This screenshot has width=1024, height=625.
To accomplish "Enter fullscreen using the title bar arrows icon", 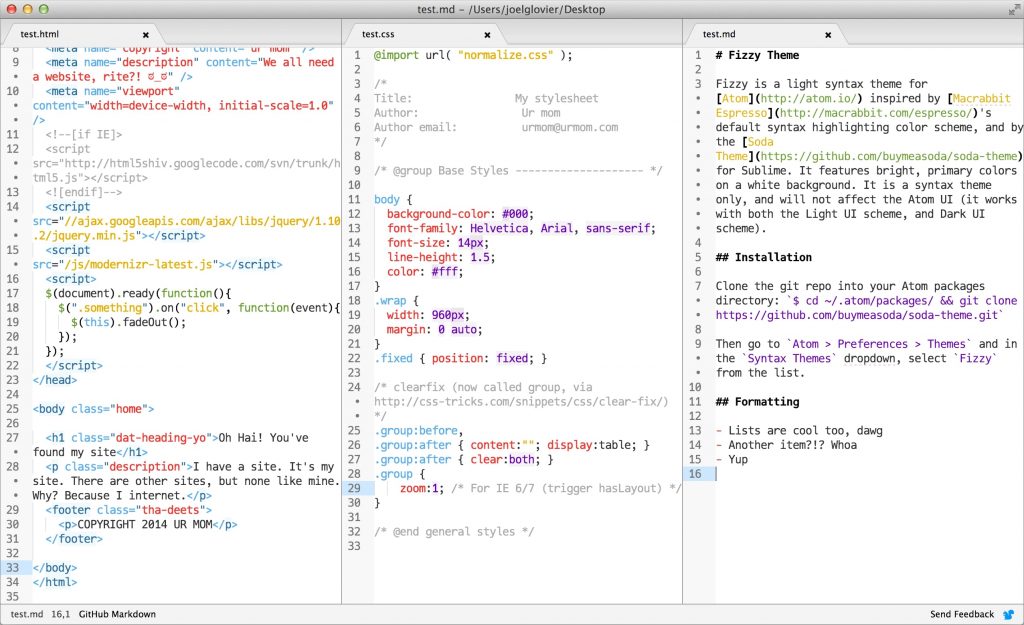I will coord(1010,9).
